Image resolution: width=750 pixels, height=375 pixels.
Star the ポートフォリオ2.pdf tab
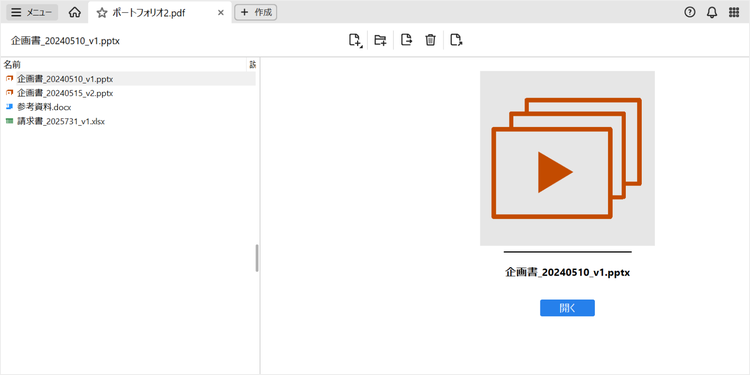coord(101,13)
